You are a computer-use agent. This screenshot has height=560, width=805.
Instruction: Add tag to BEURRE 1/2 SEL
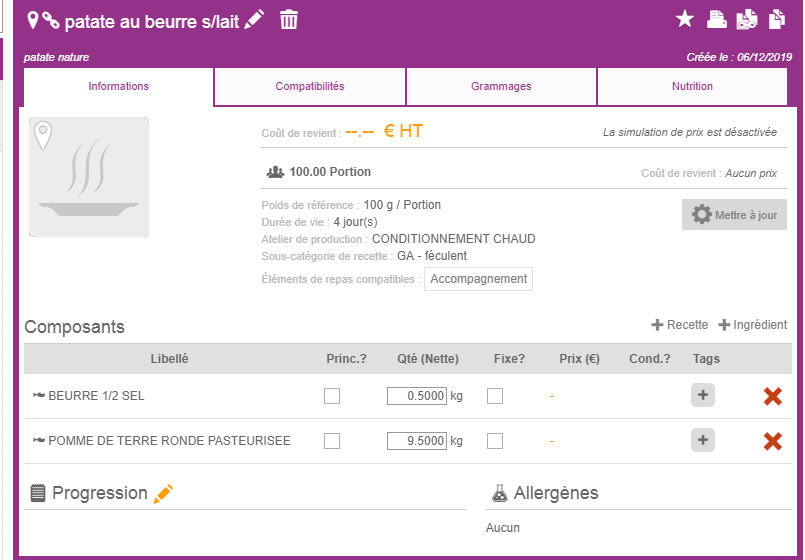point(702,395)
